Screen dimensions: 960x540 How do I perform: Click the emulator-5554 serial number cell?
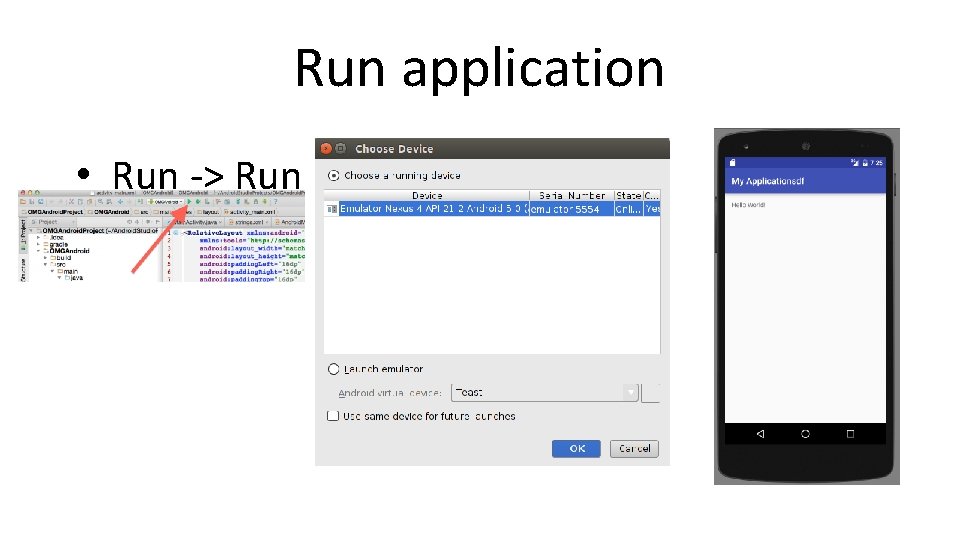click(x=572, y=209)
